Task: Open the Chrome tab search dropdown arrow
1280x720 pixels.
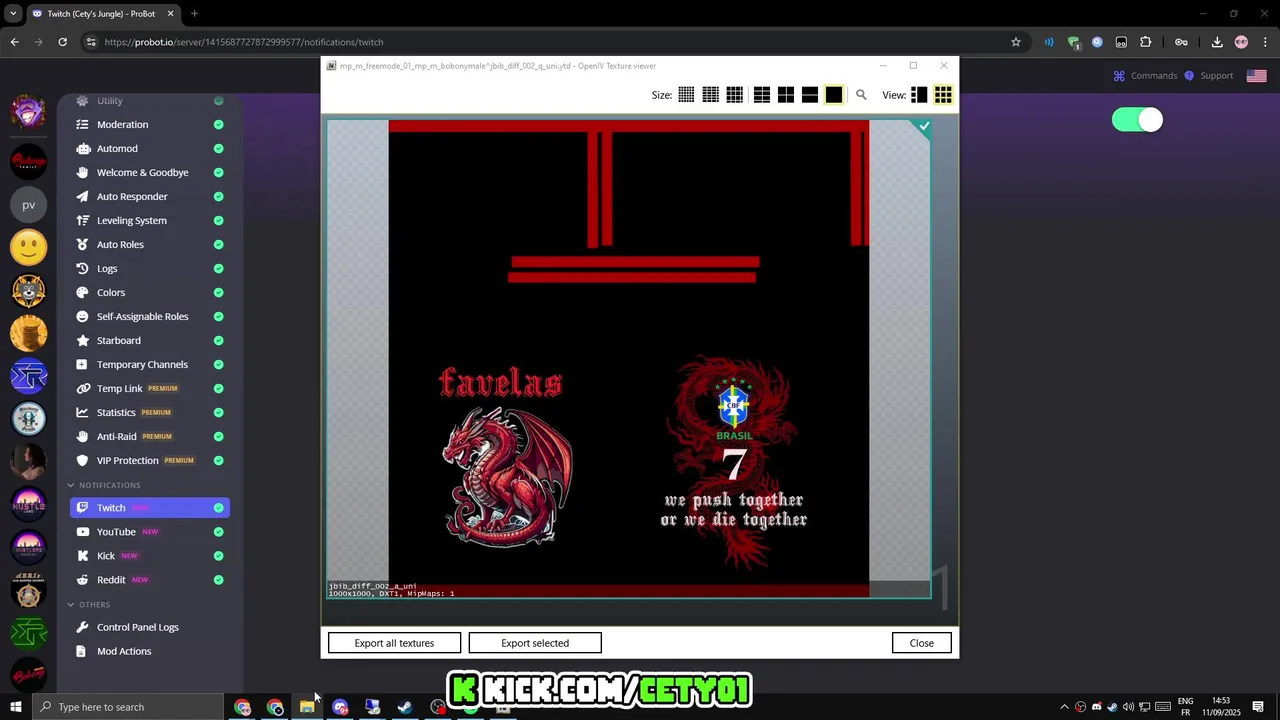Action: click(x=13, y=14)
